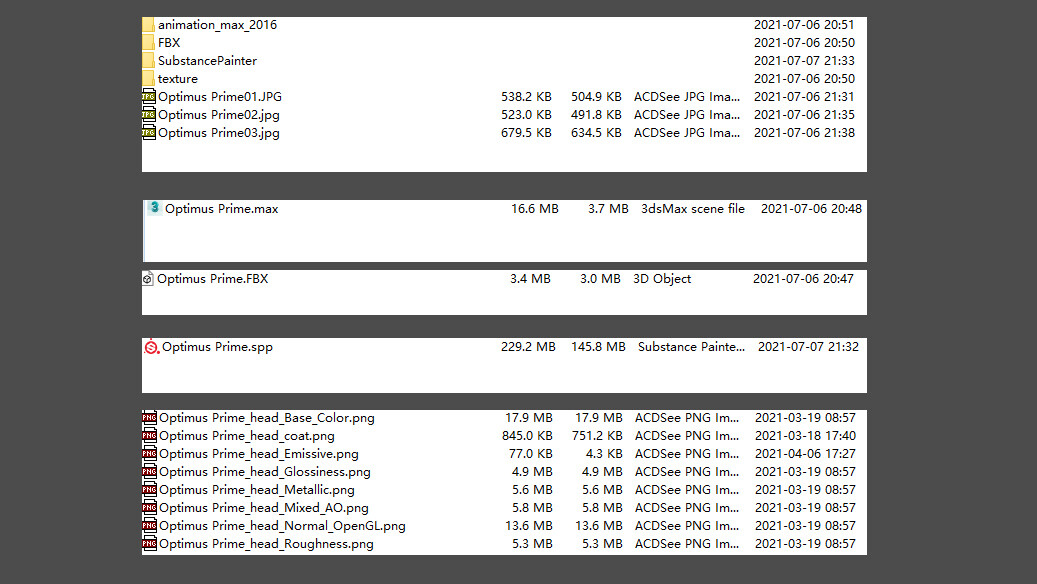Screen dimensions: 1037x584
Task: Select Optimus Prime_head_Glossiness.png file name
Action: pos(265,472)
